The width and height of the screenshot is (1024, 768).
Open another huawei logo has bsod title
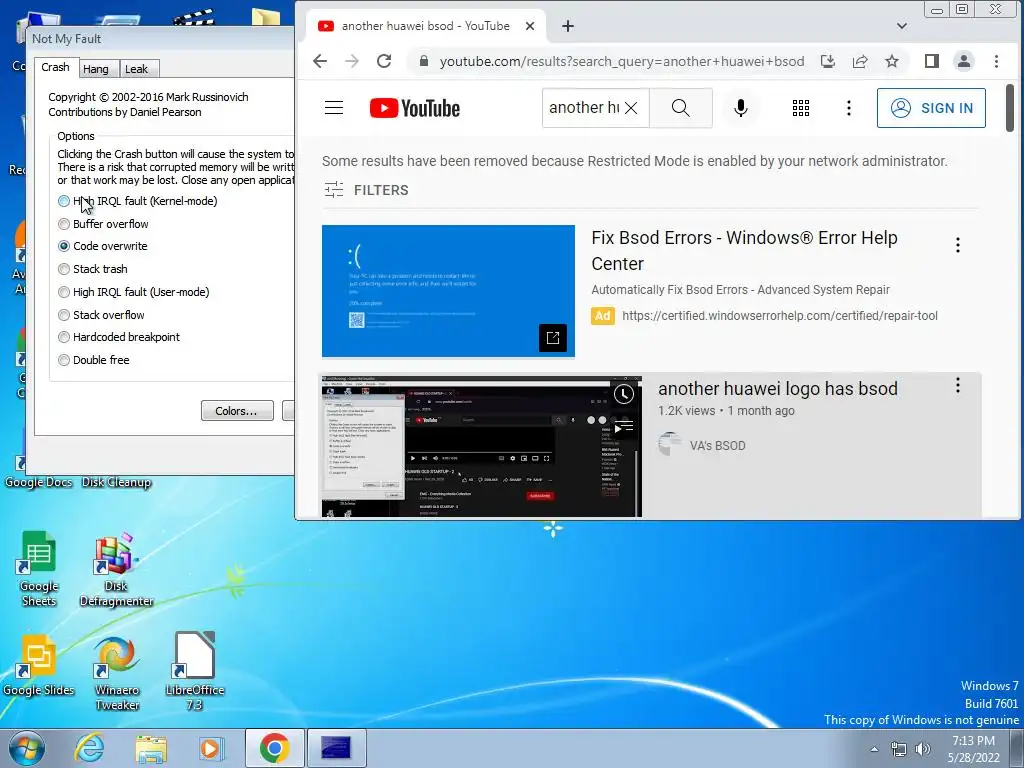(778, 389)
